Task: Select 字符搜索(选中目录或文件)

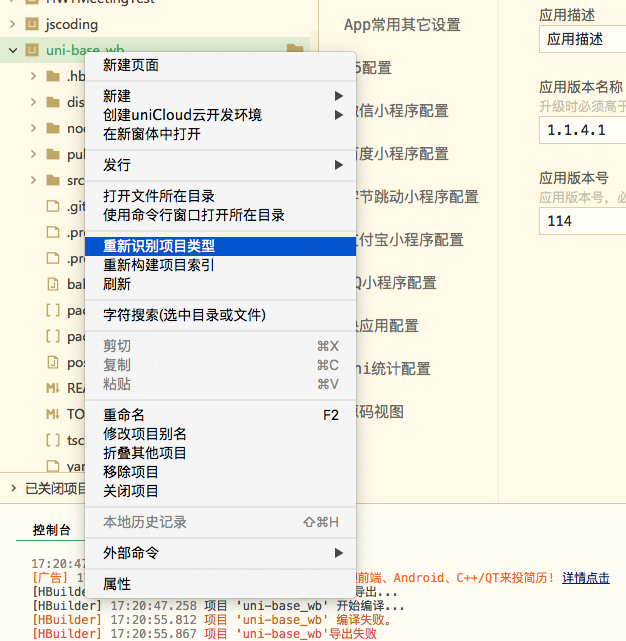Action: [220, 315]
